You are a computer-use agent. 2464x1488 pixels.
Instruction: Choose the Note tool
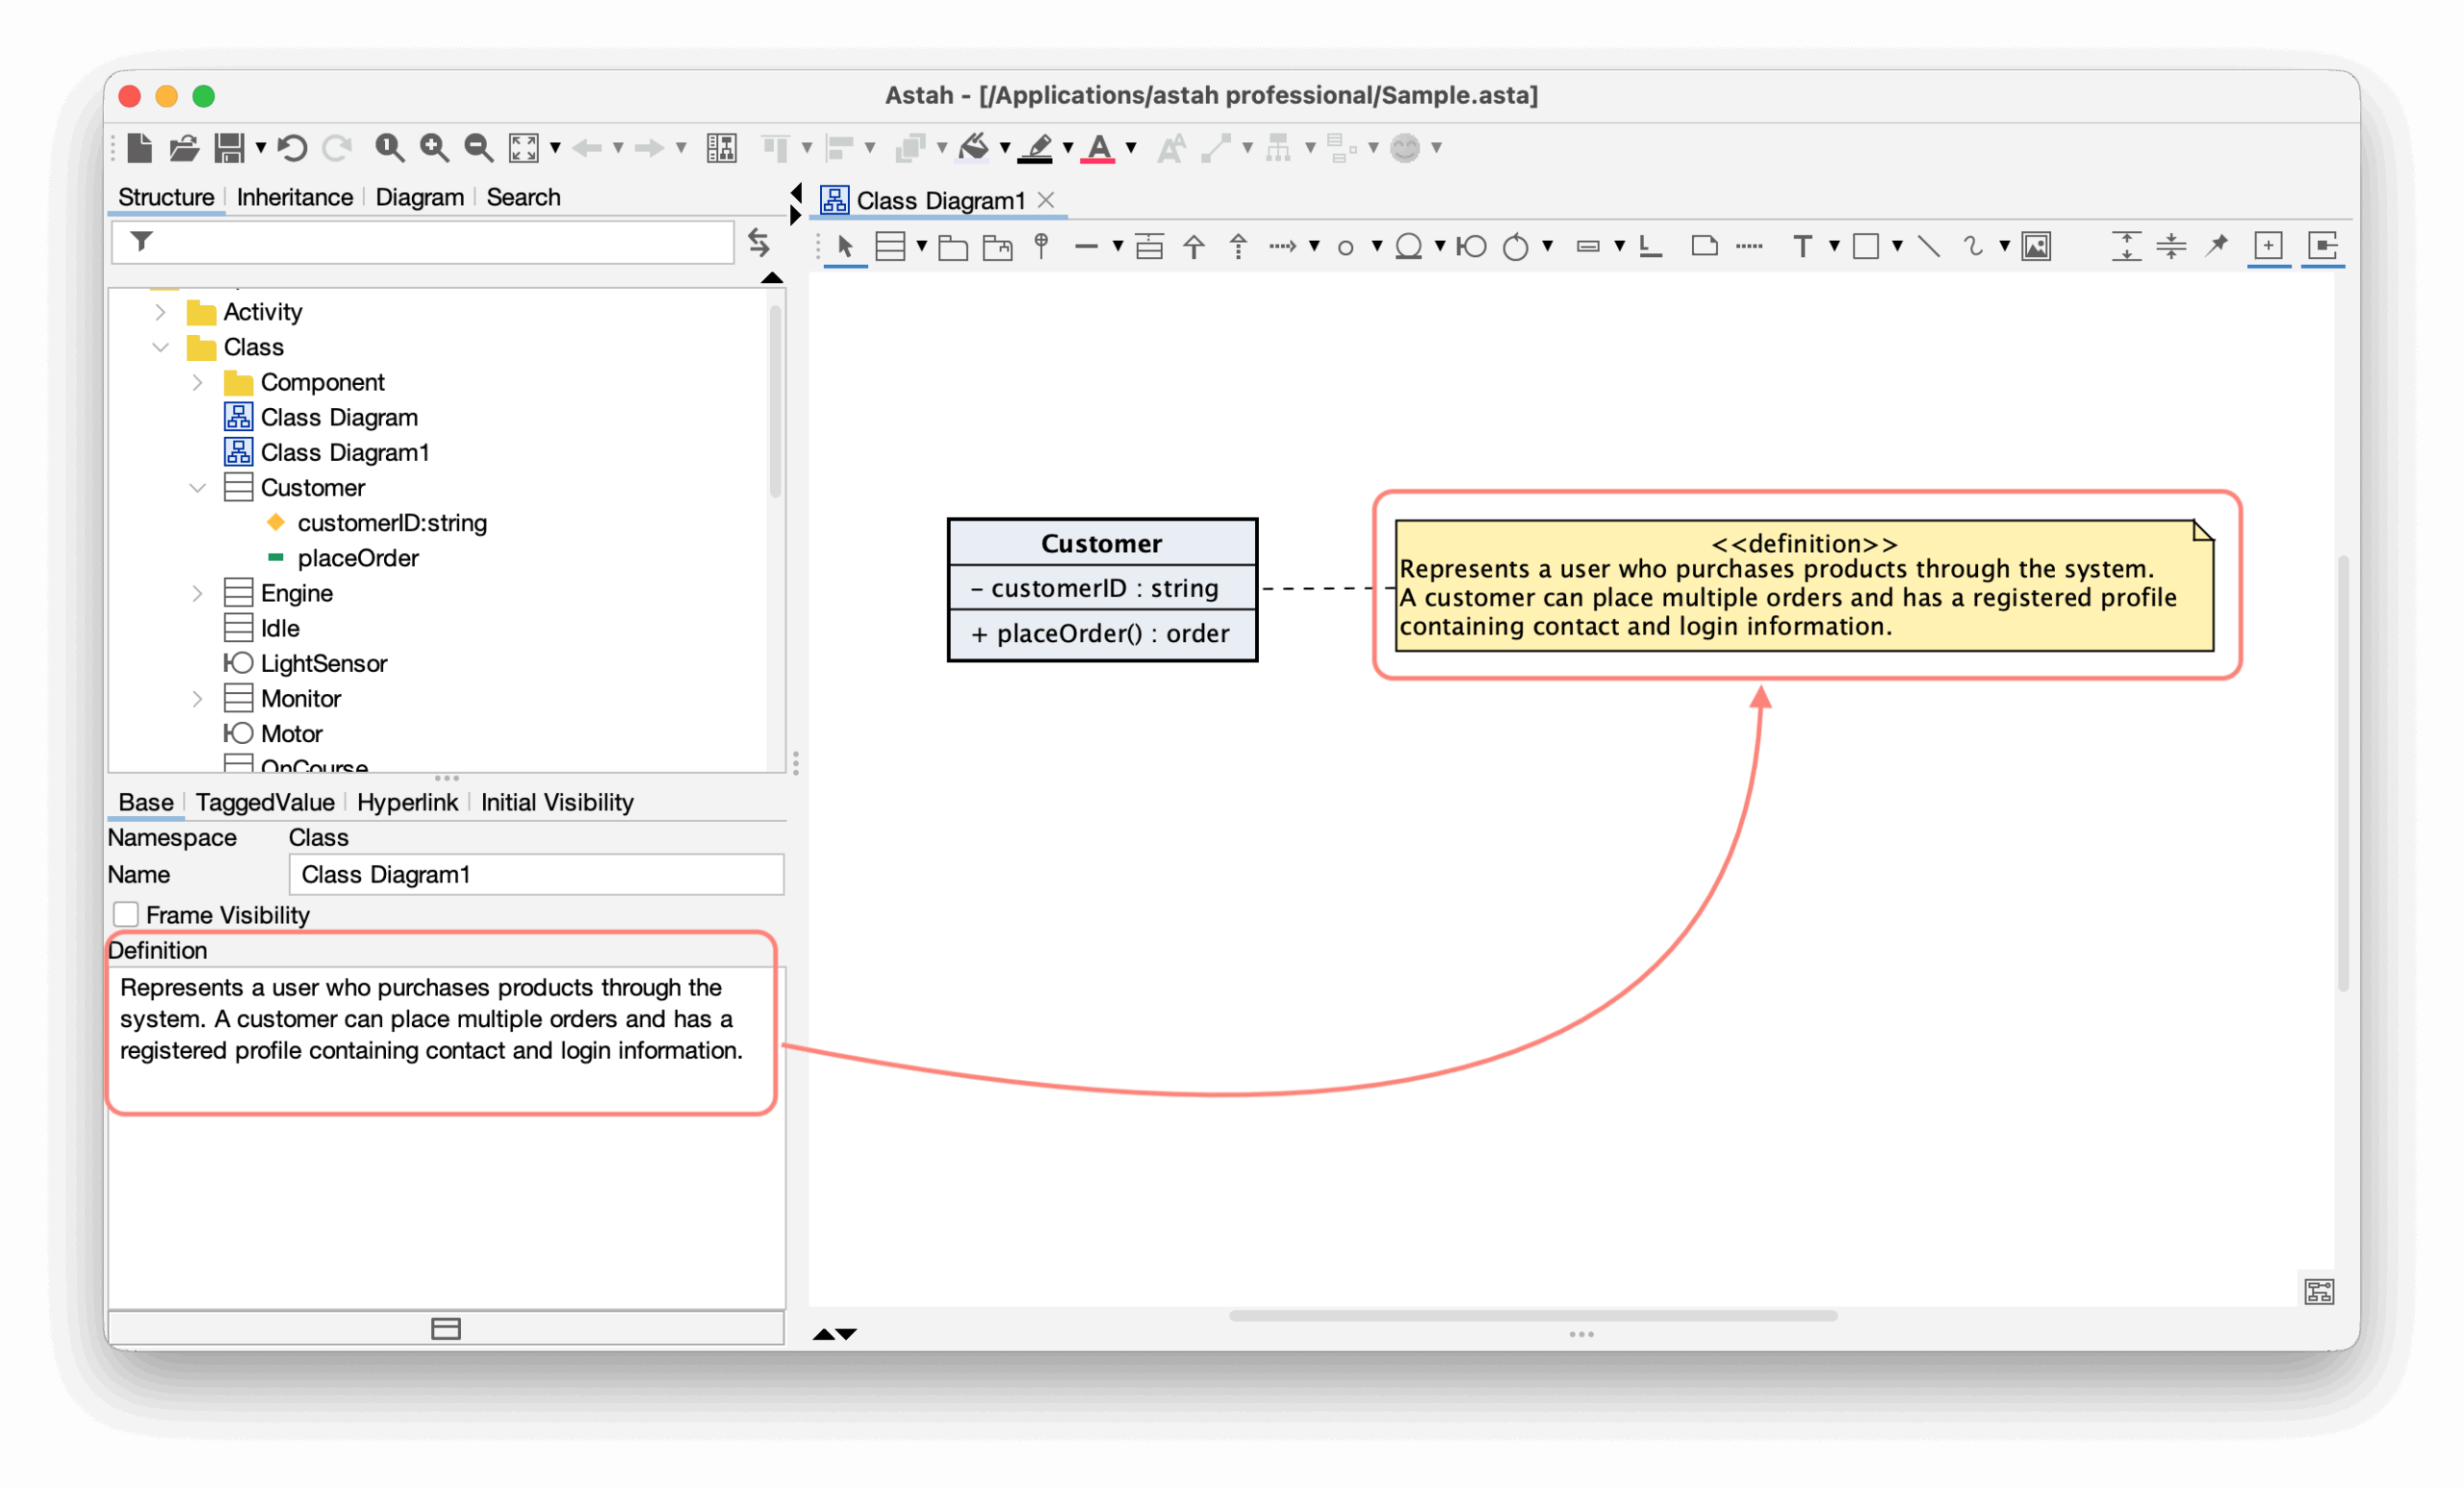point(1705,246)
